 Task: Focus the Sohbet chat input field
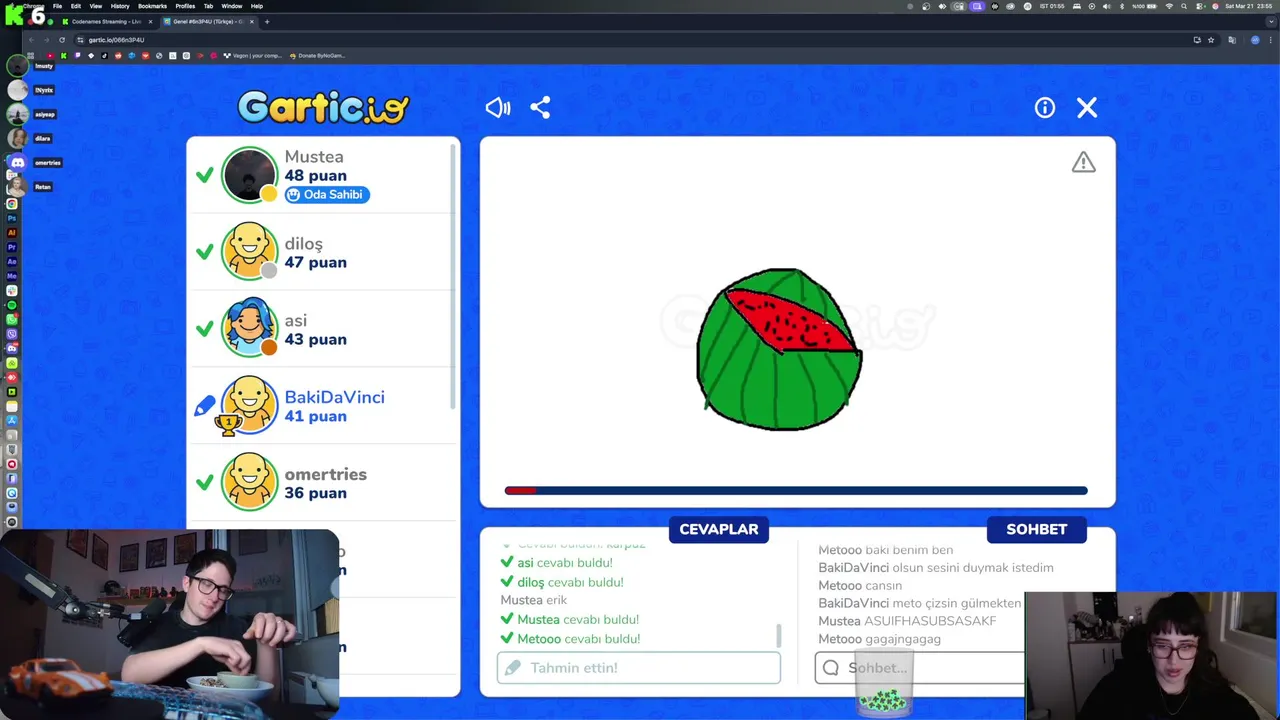tap(920, 667)
